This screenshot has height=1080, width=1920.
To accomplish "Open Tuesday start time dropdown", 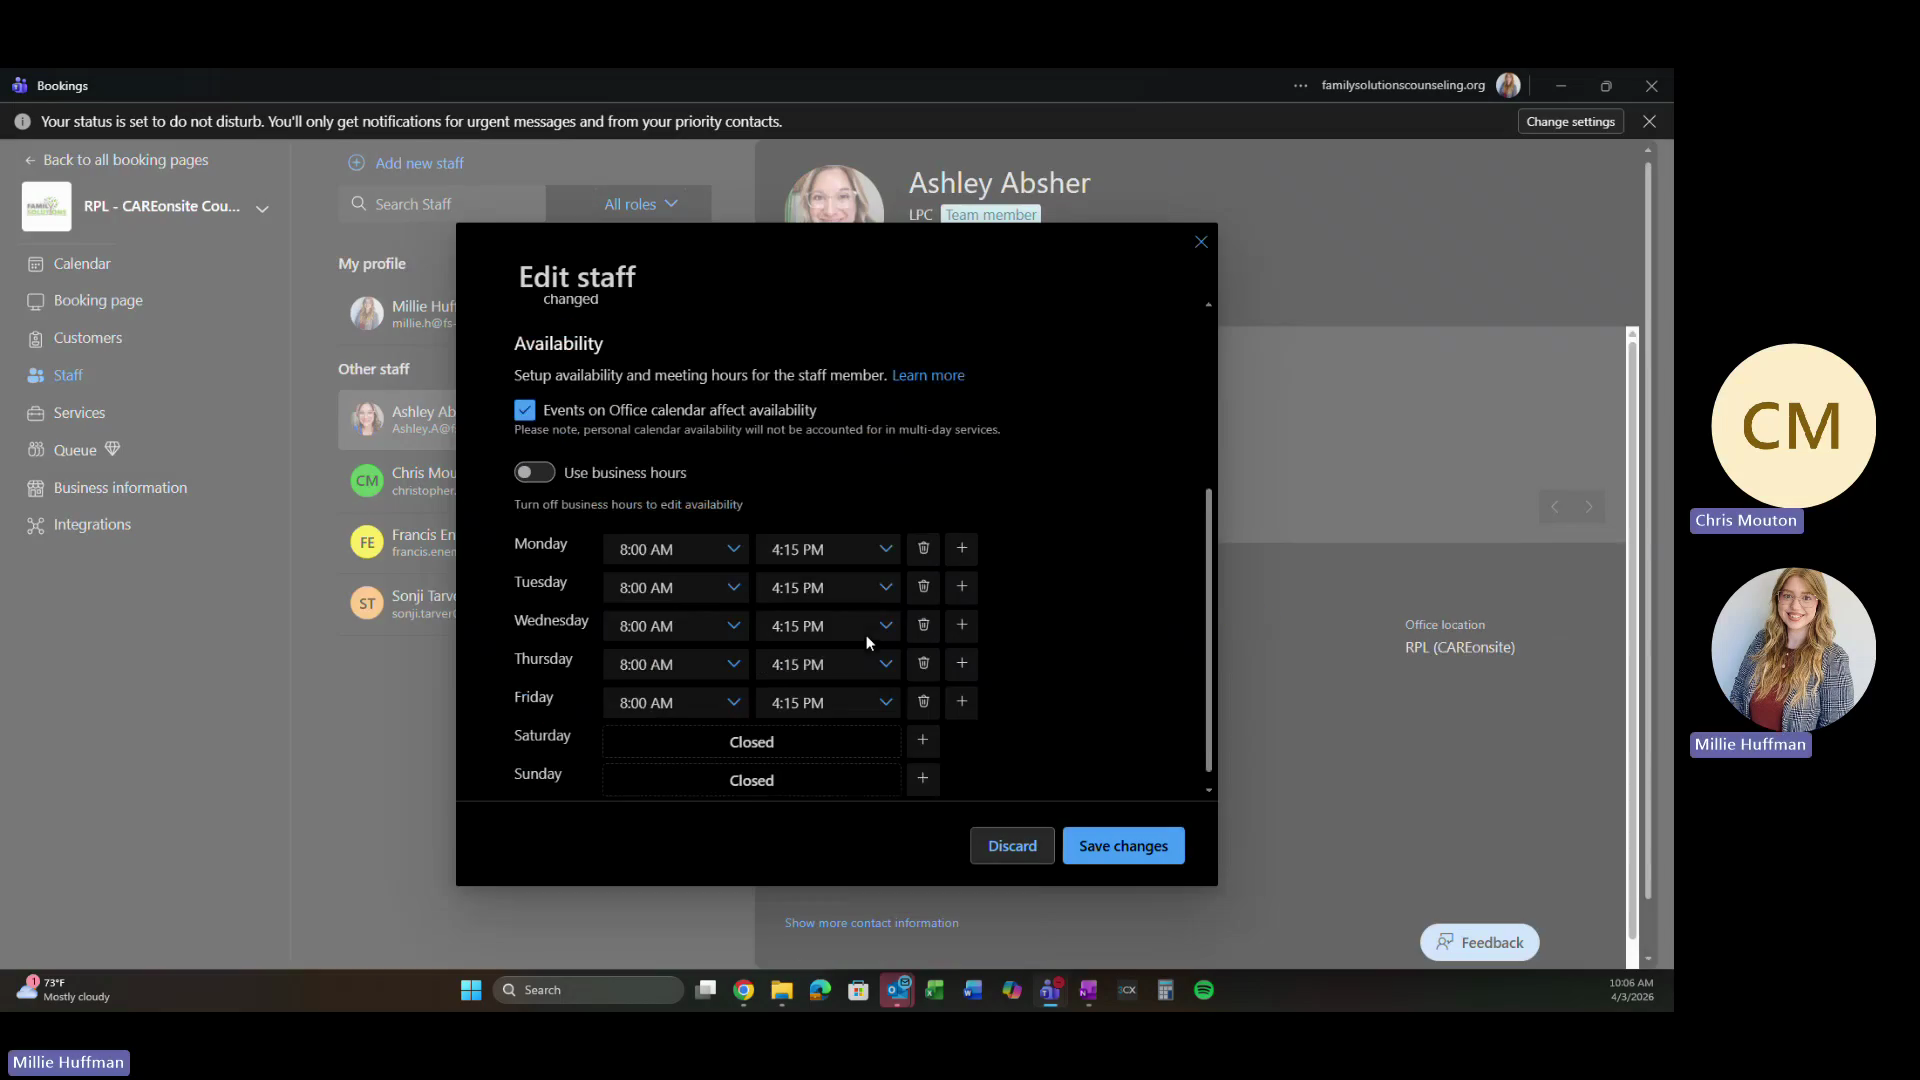I will [x=677, y=587].
